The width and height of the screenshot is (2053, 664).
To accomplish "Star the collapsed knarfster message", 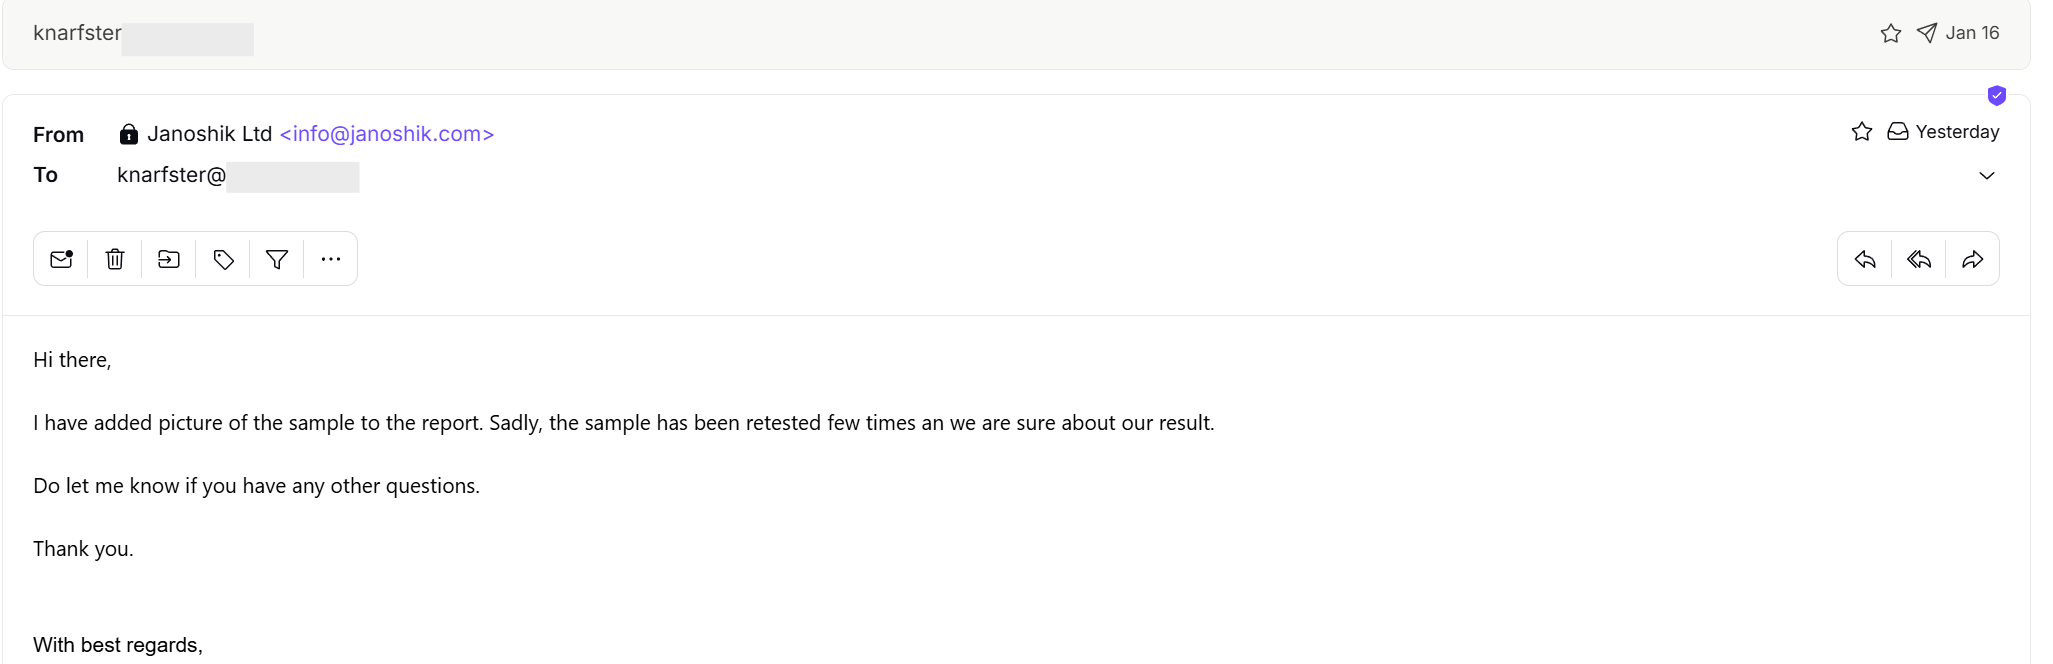I will pos(1890,33).
